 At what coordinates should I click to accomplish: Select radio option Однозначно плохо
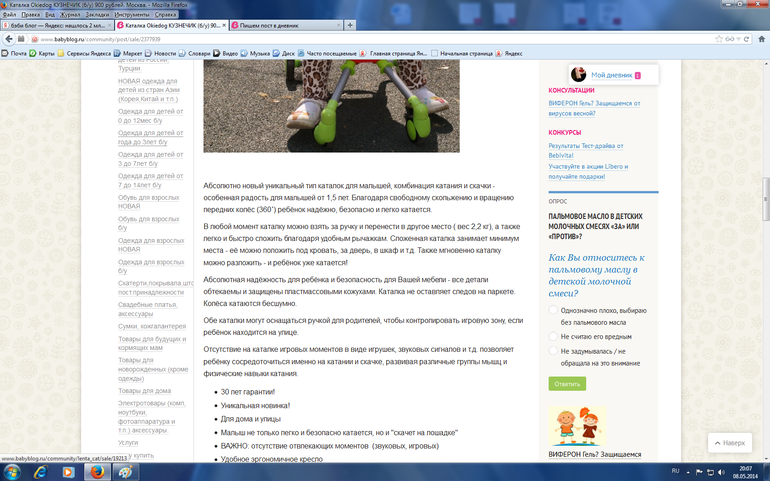[553, 310]
